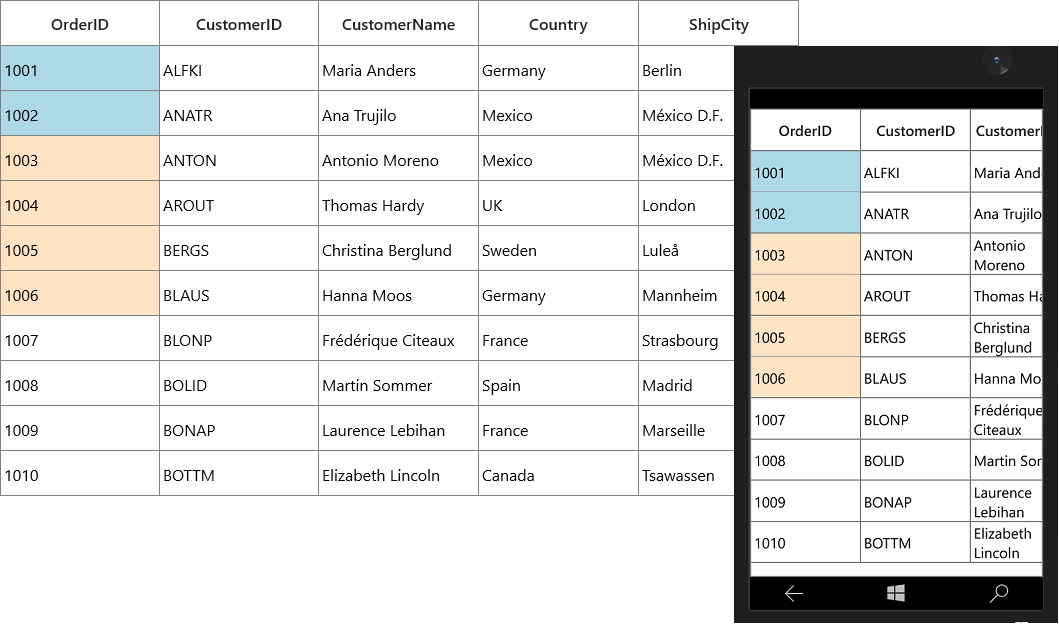Tap phone grid cell BOTTM
The height and width of the screenshot is (624, 1059).
pyautogui.click(x=915, y=542)
